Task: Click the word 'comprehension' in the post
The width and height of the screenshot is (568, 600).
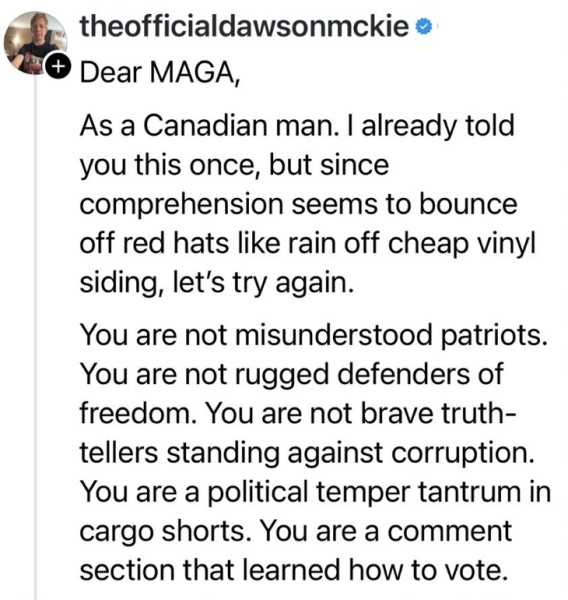Action: (181, 205)
